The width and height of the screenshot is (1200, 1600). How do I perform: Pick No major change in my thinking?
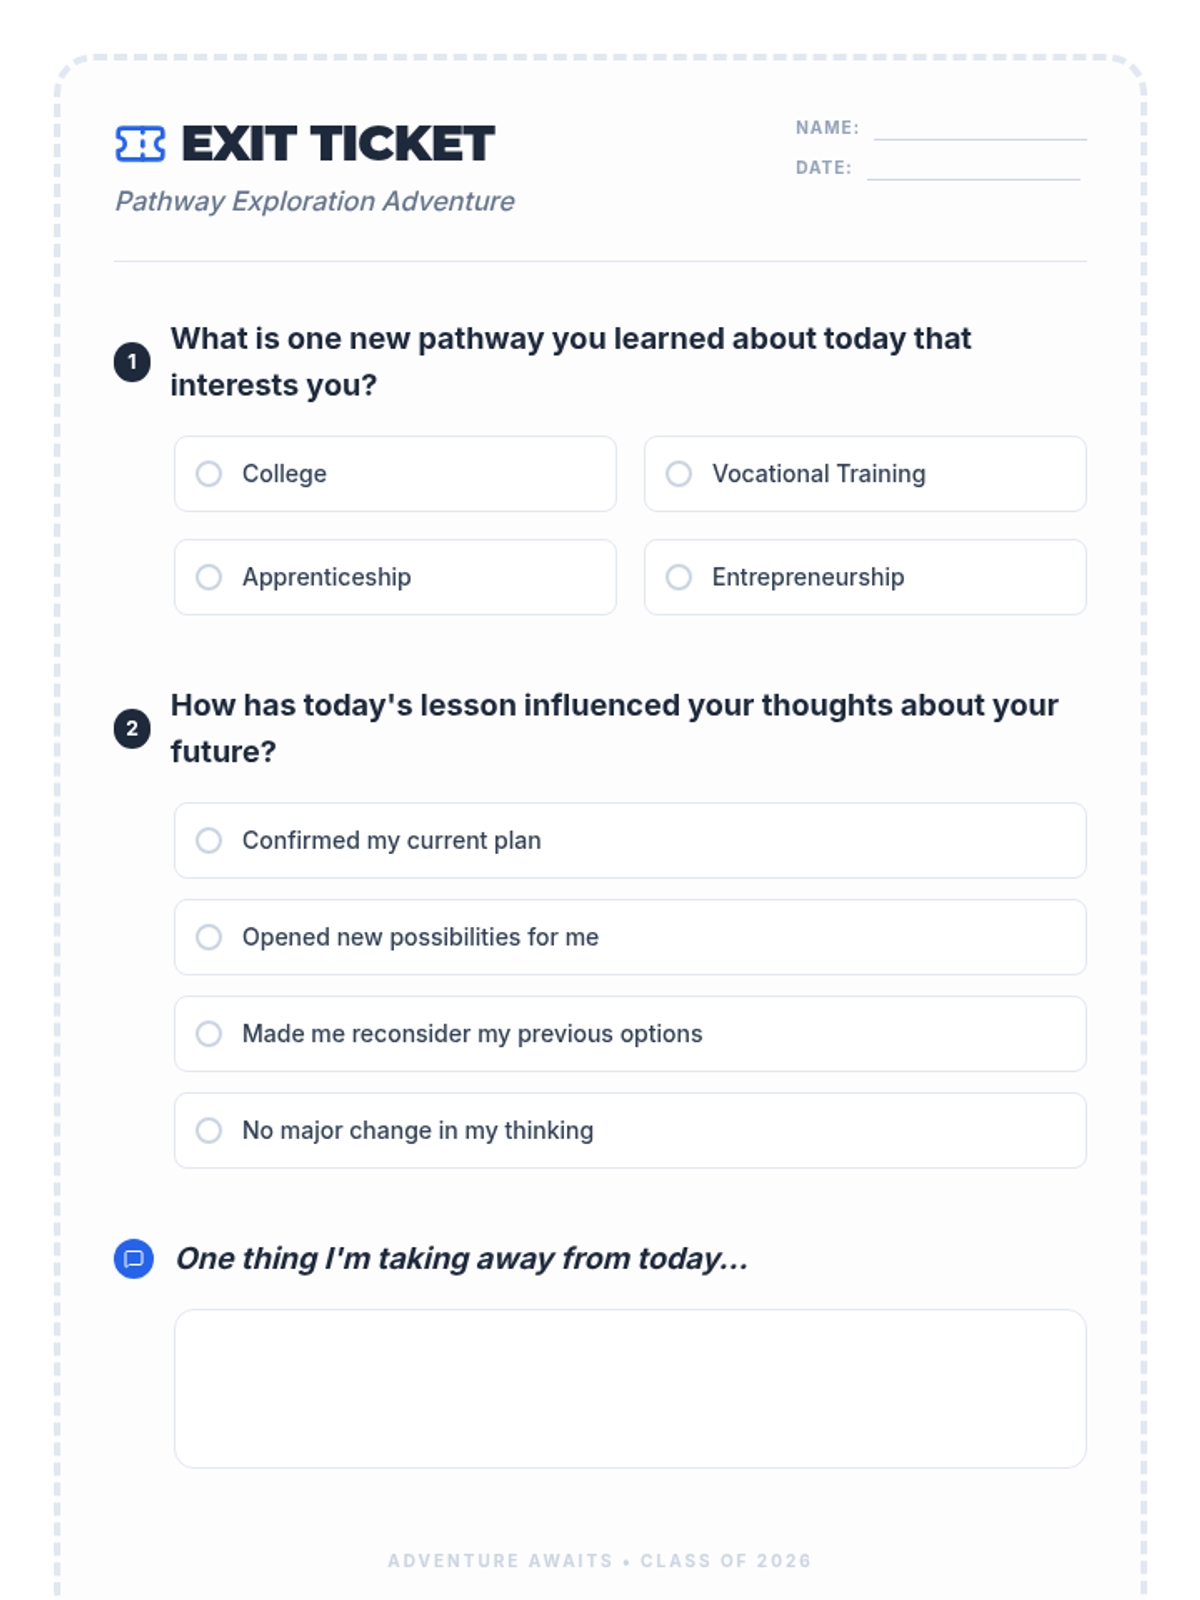point(630,1130)
